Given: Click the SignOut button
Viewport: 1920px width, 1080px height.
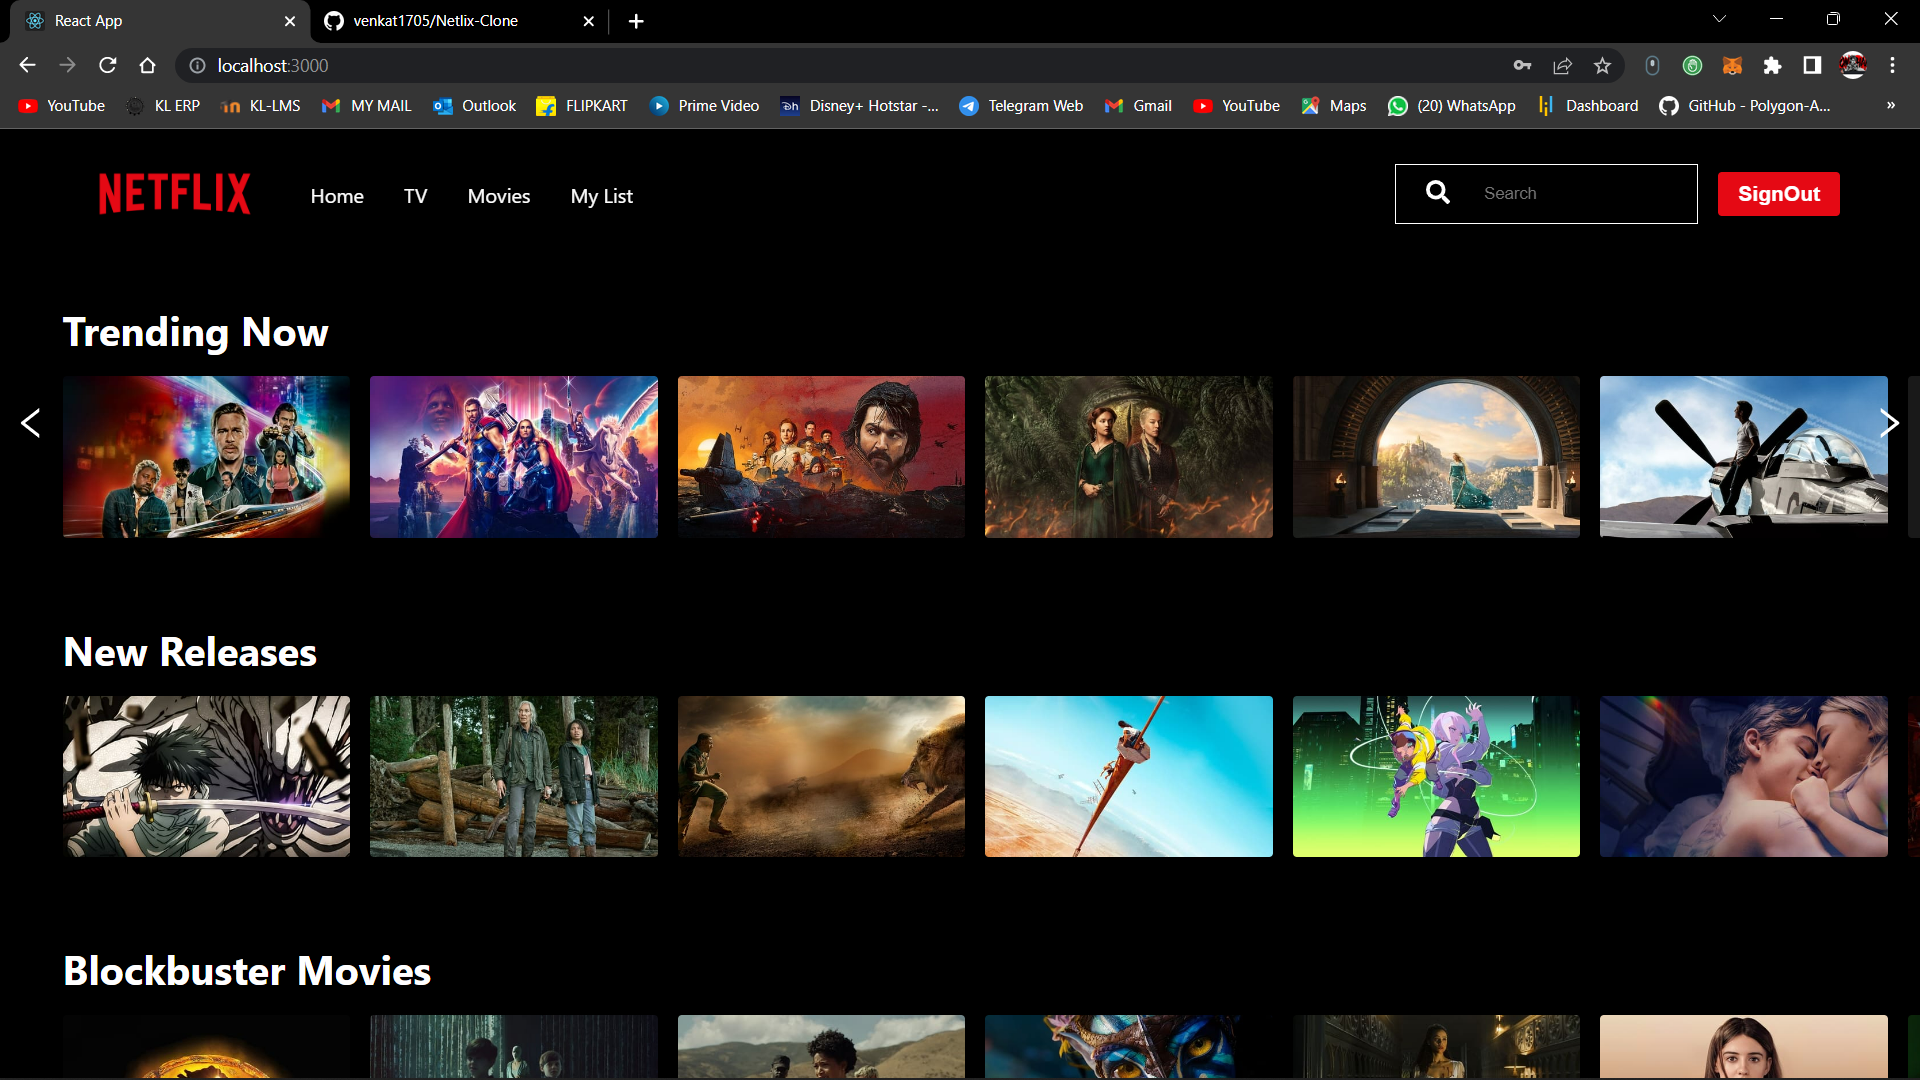Looking at the screenshot, I should click(x=1778, y=194).
